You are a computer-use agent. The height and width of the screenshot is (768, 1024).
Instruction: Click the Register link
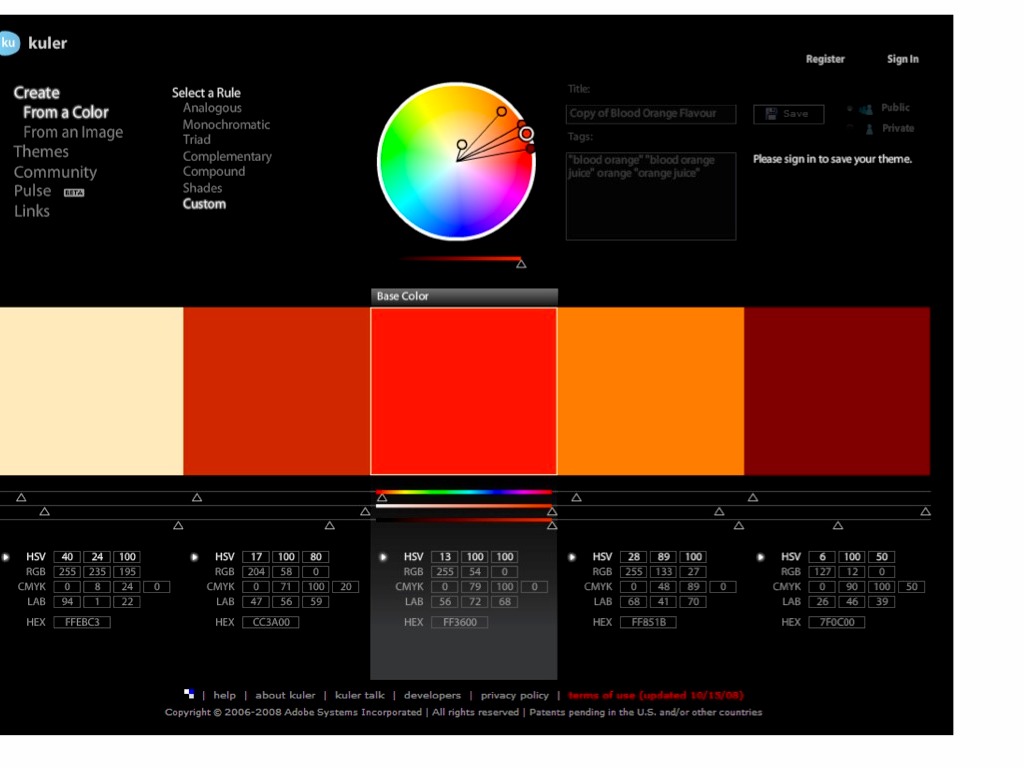825,59
